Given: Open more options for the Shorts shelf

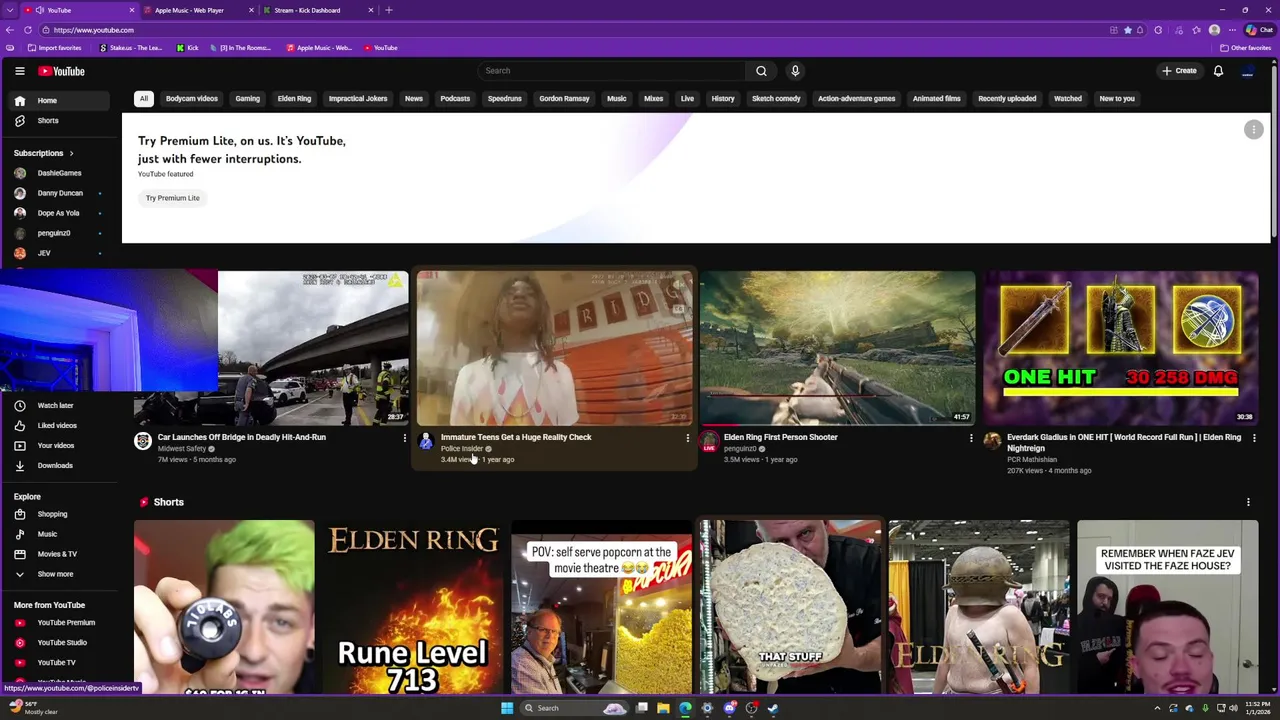Looking at the screenshot, I should pyautogui.click(x=1248, y=502).
